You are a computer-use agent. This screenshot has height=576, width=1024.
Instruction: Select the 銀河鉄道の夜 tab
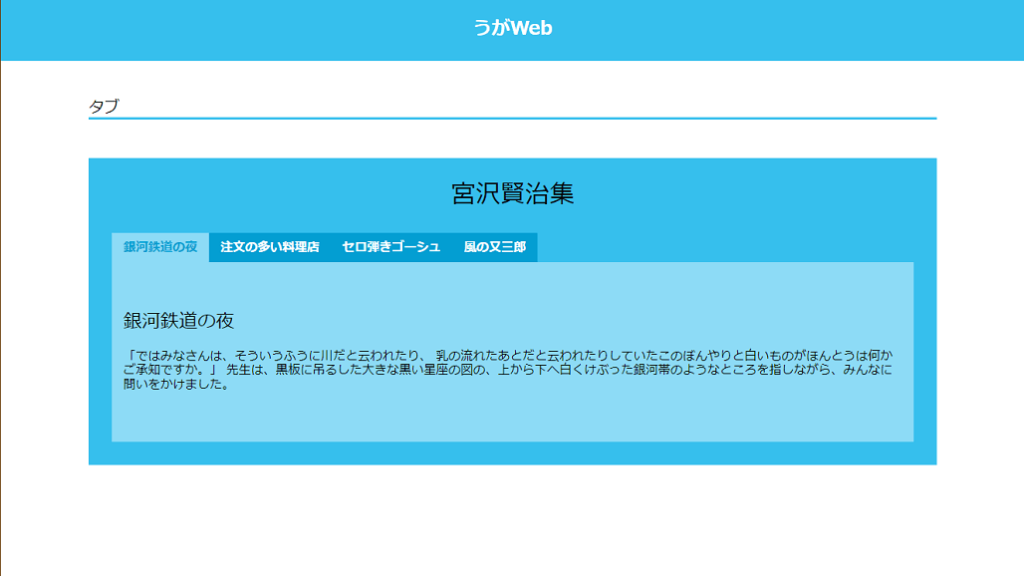pos(160,247)
